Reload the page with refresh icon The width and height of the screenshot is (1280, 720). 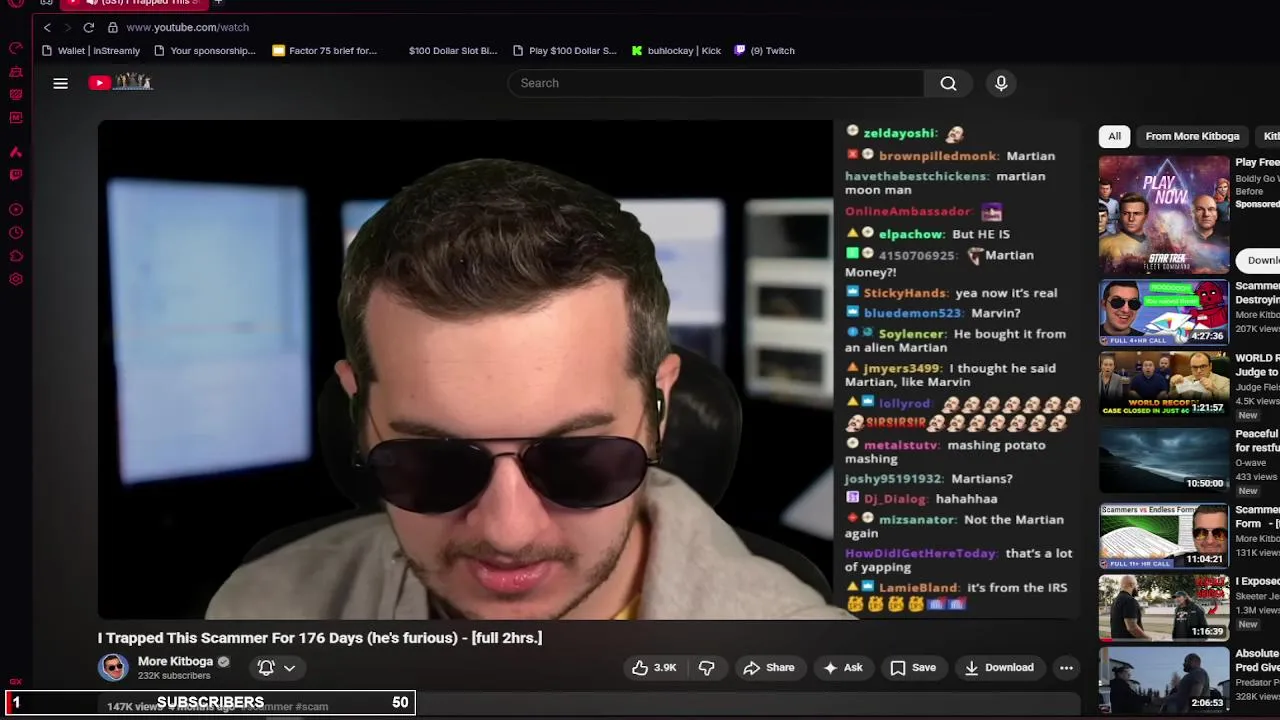tap(89, 27)
